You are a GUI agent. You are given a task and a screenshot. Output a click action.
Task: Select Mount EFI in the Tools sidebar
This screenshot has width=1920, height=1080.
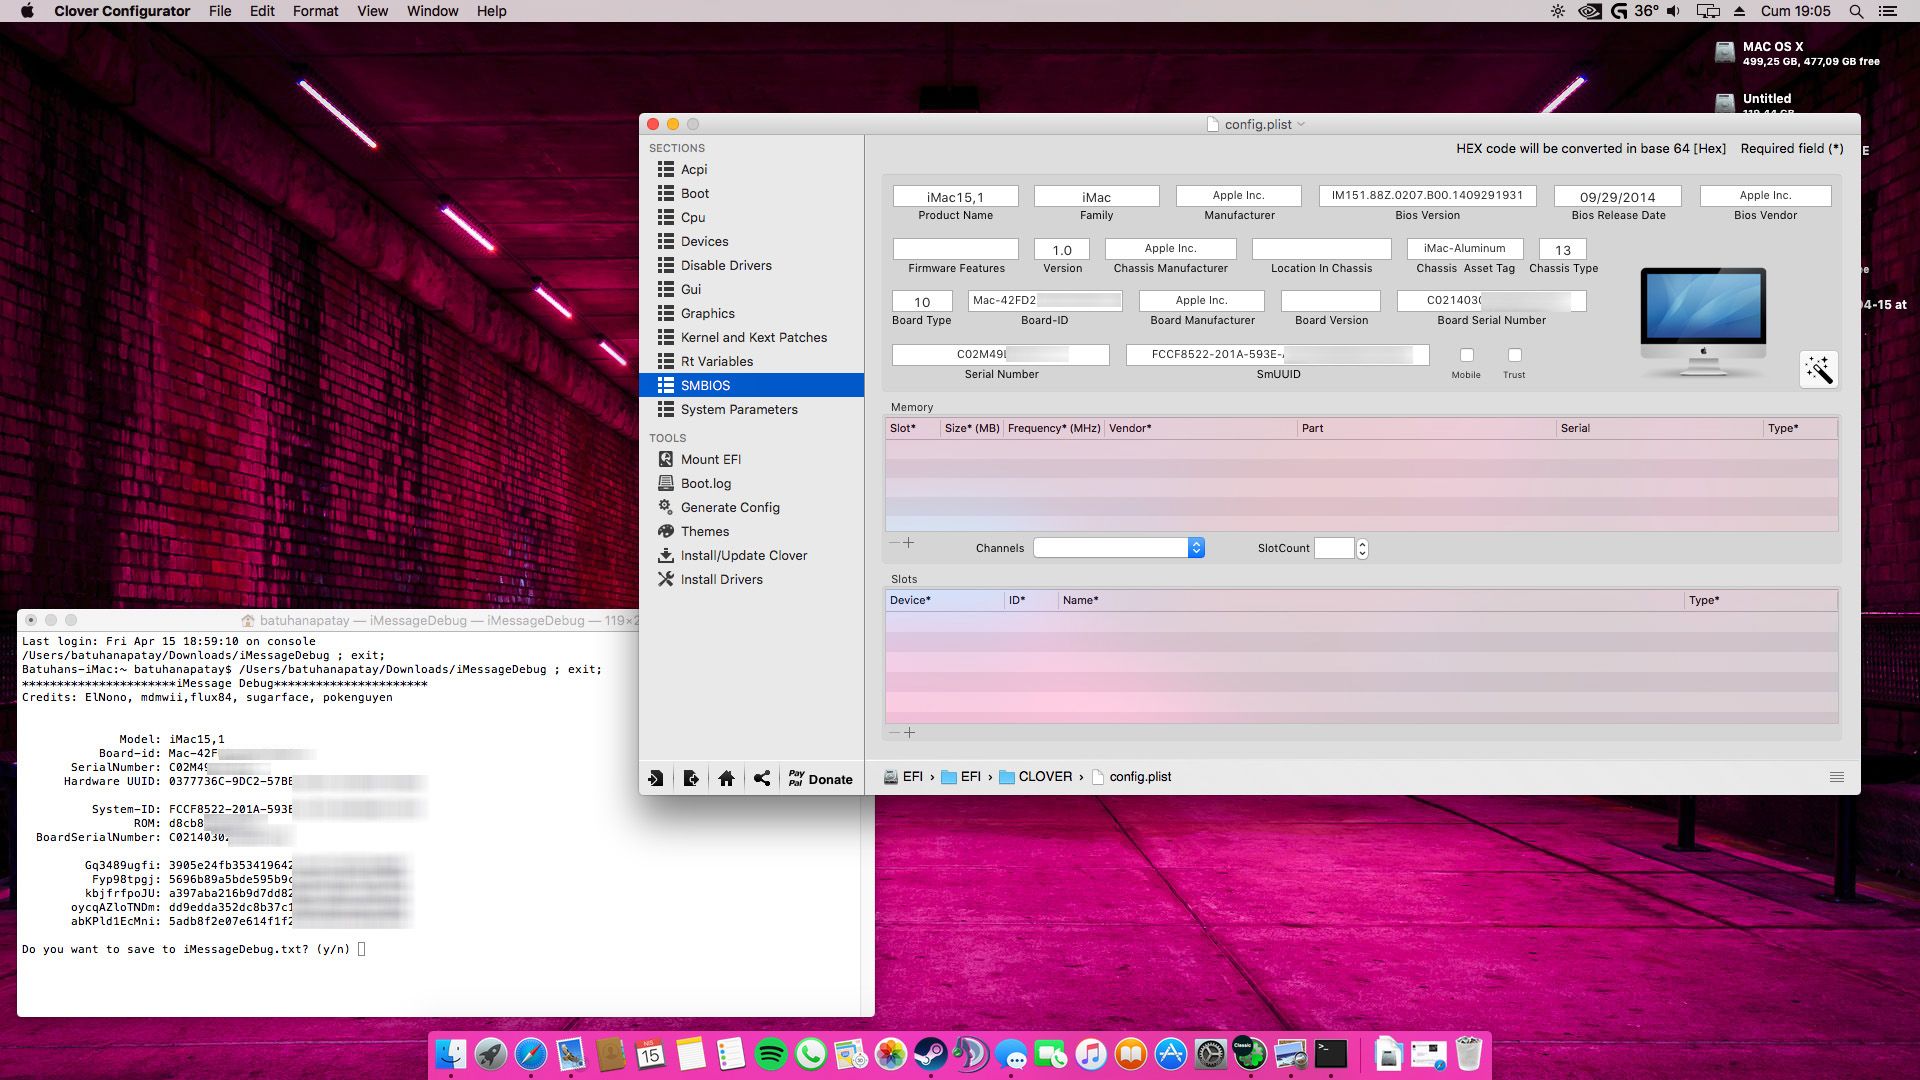(x=711, y=459)
